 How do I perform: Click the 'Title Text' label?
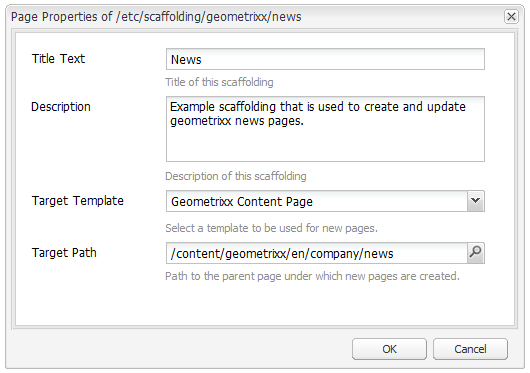pyautogui.click(x=58, y=59)
